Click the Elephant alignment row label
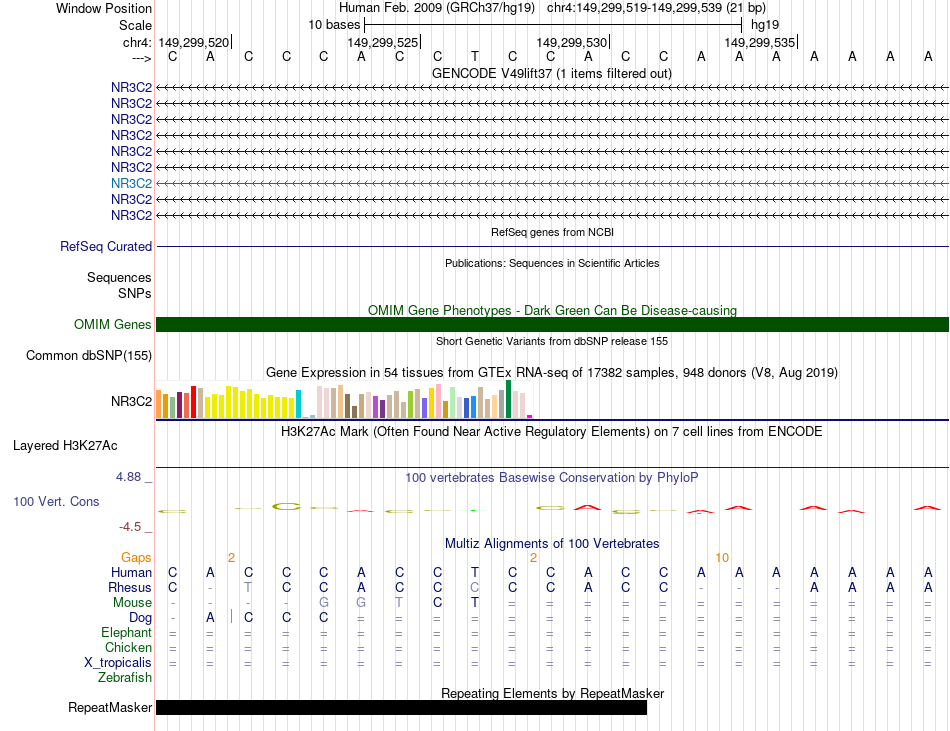This screenshot has height=731, width=950. 127,632
